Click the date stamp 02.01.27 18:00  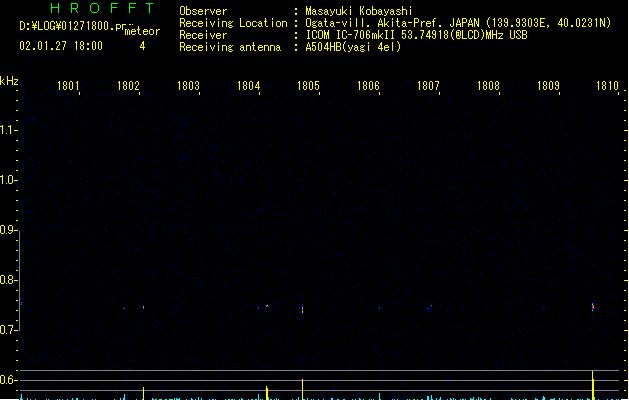[61, 46]
